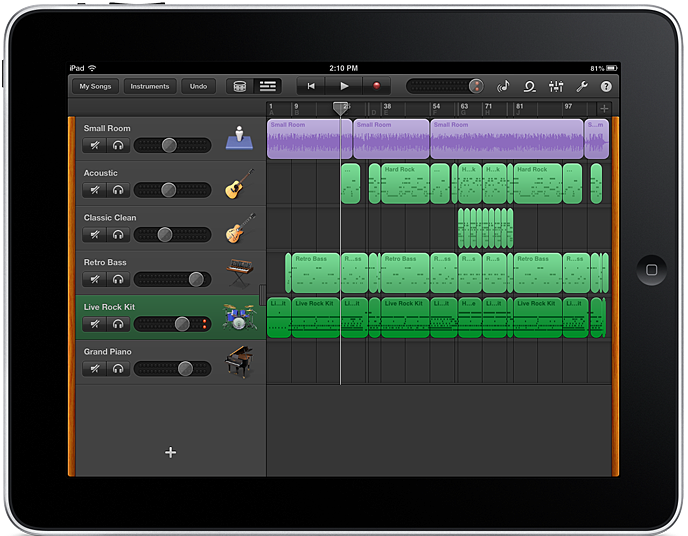The image size is (688, 536).
Task: Mute the Classic Clean track
Action: pos(94,235)
